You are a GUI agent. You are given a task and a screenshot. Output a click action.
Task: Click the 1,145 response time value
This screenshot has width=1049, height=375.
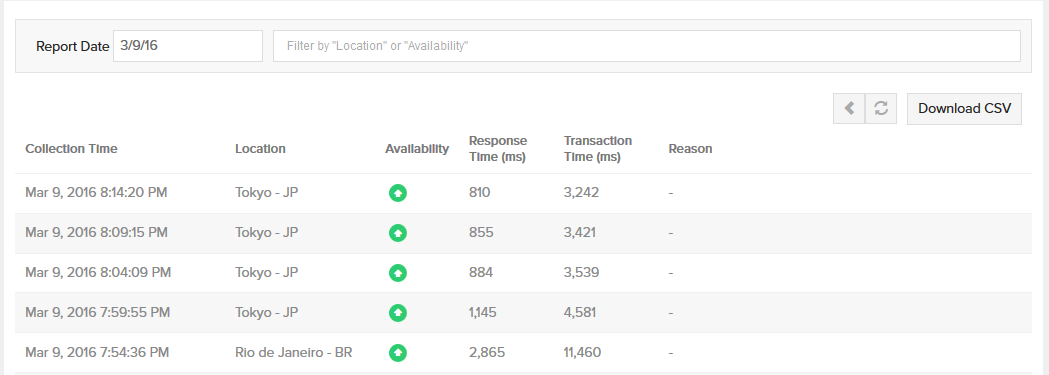[x=483, y=312]
